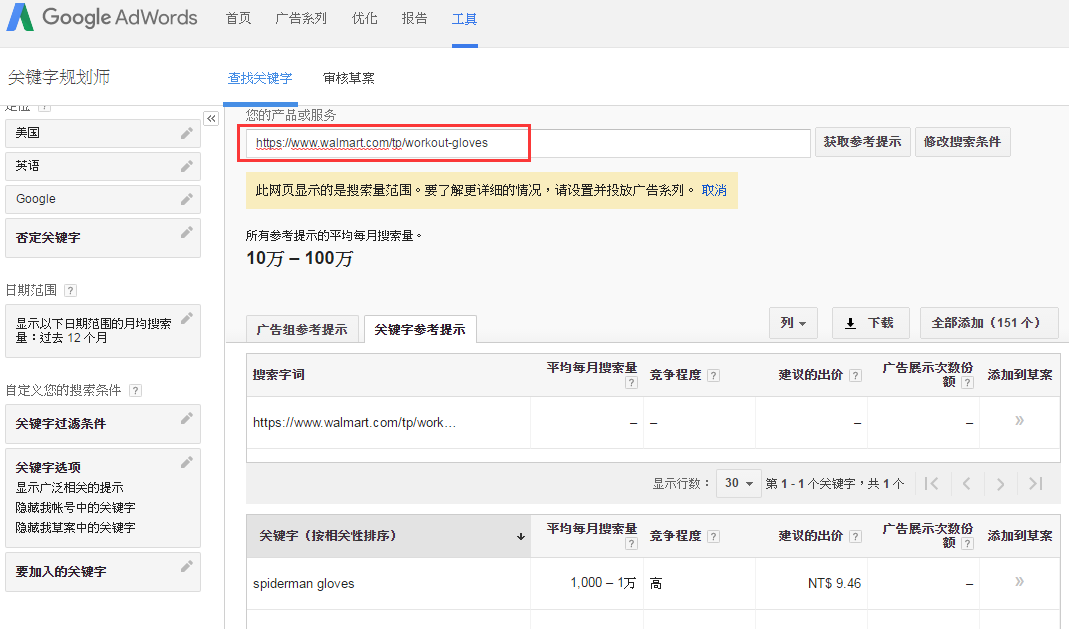Open help for 广告展示次数份额 in search-term table

(967, 382)
